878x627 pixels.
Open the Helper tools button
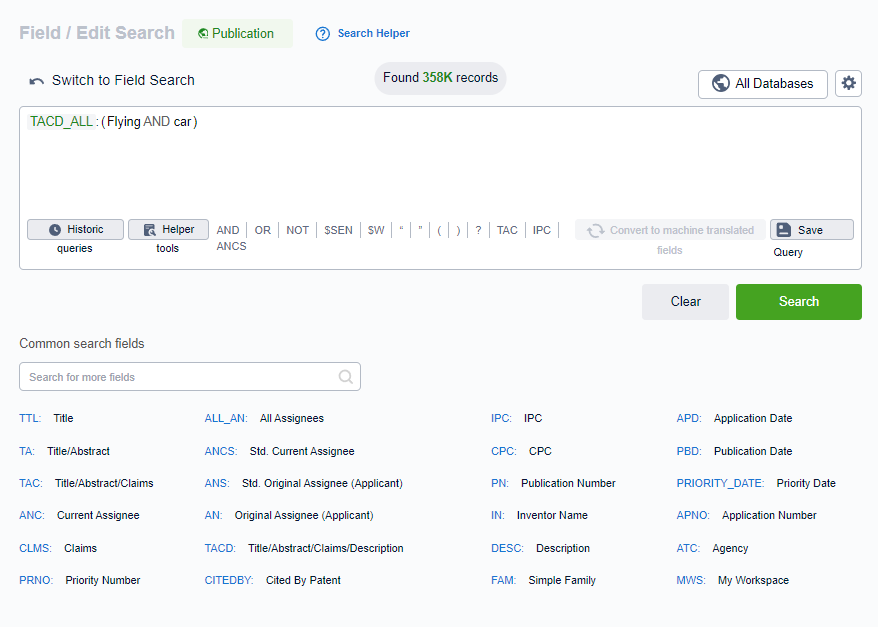168,230
